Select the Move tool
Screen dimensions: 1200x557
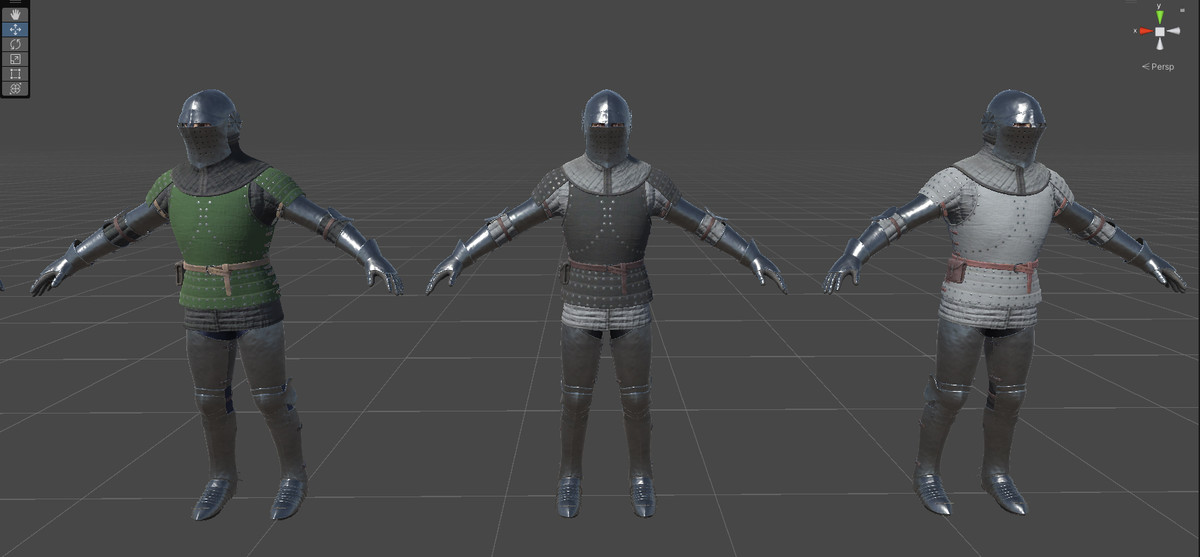pos(15,30)
